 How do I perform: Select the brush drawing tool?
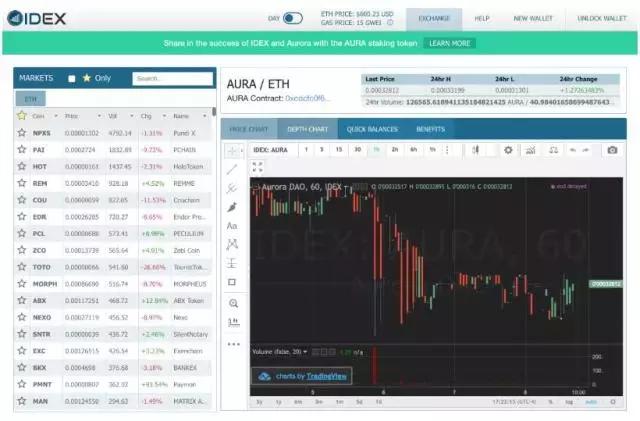coord(232,207)
